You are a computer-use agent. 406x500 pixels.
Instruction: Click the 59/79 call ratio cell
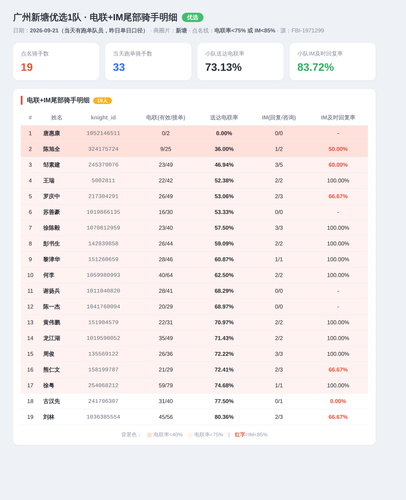coord(166,385)
